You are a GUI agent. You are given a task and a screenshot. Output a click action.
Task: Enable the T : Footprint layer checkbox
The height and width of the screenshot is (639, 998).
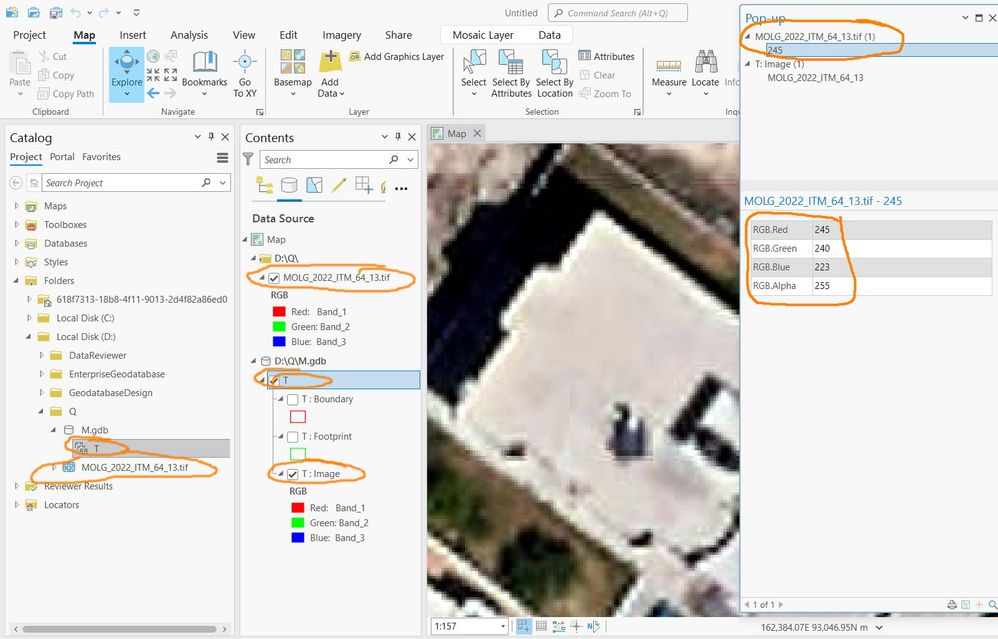point(293,437)
